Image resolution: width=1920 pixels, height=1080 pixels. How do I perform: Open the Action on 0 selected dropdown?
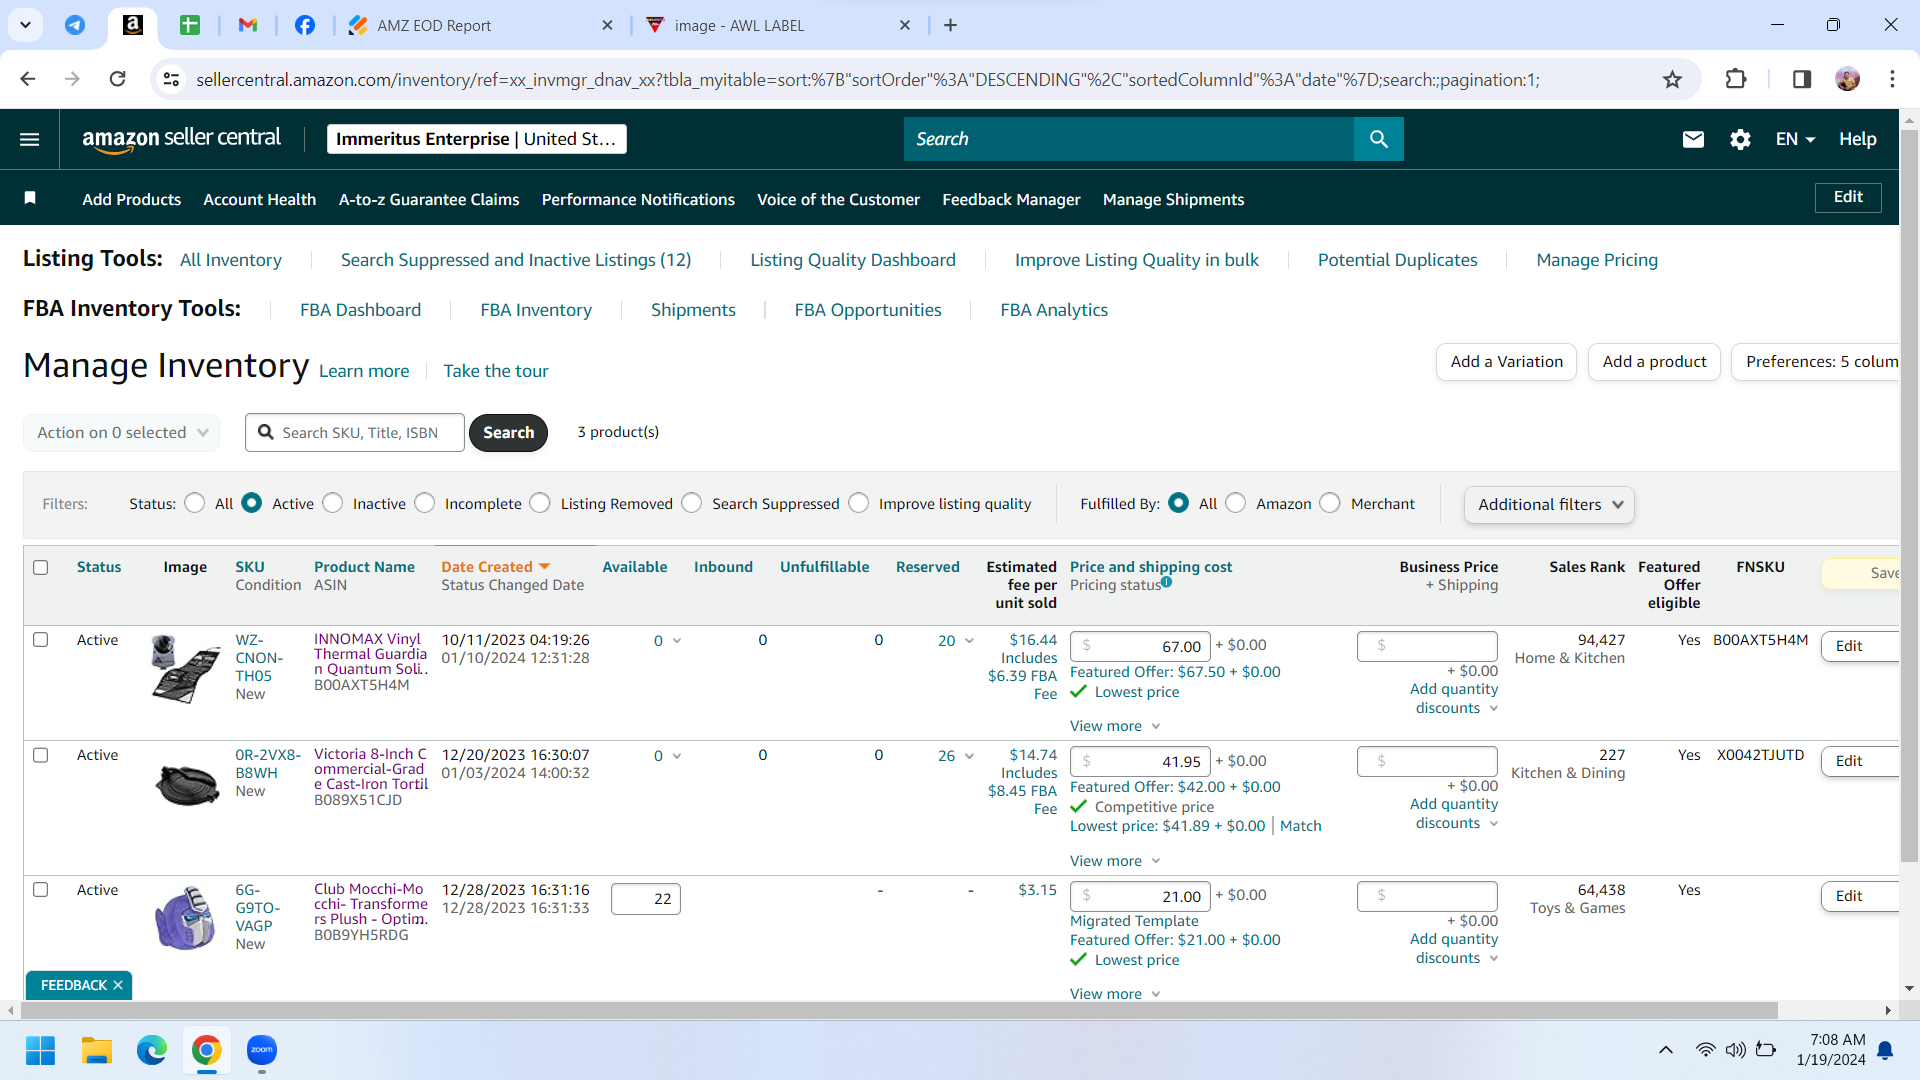tap(121, 433)
